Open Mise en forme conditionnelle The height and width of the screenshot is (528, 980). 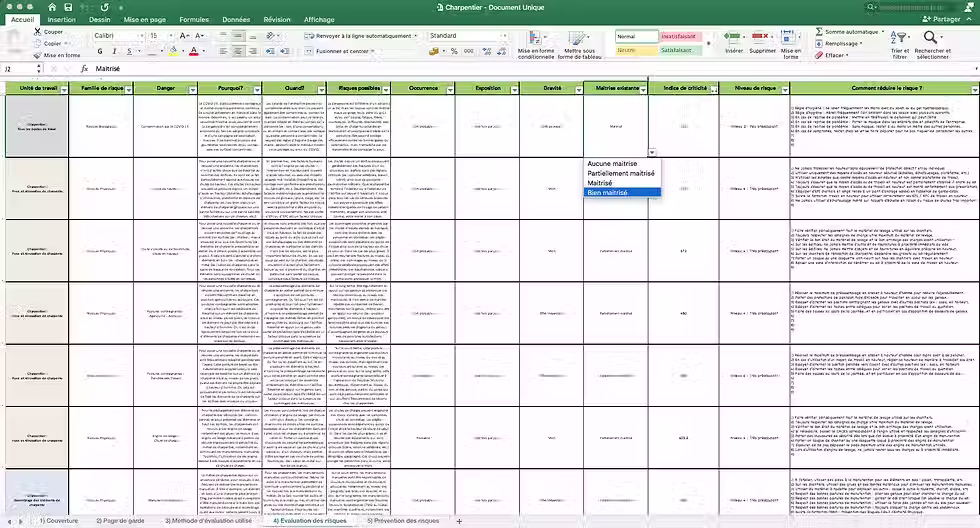(x=536, y=44)
